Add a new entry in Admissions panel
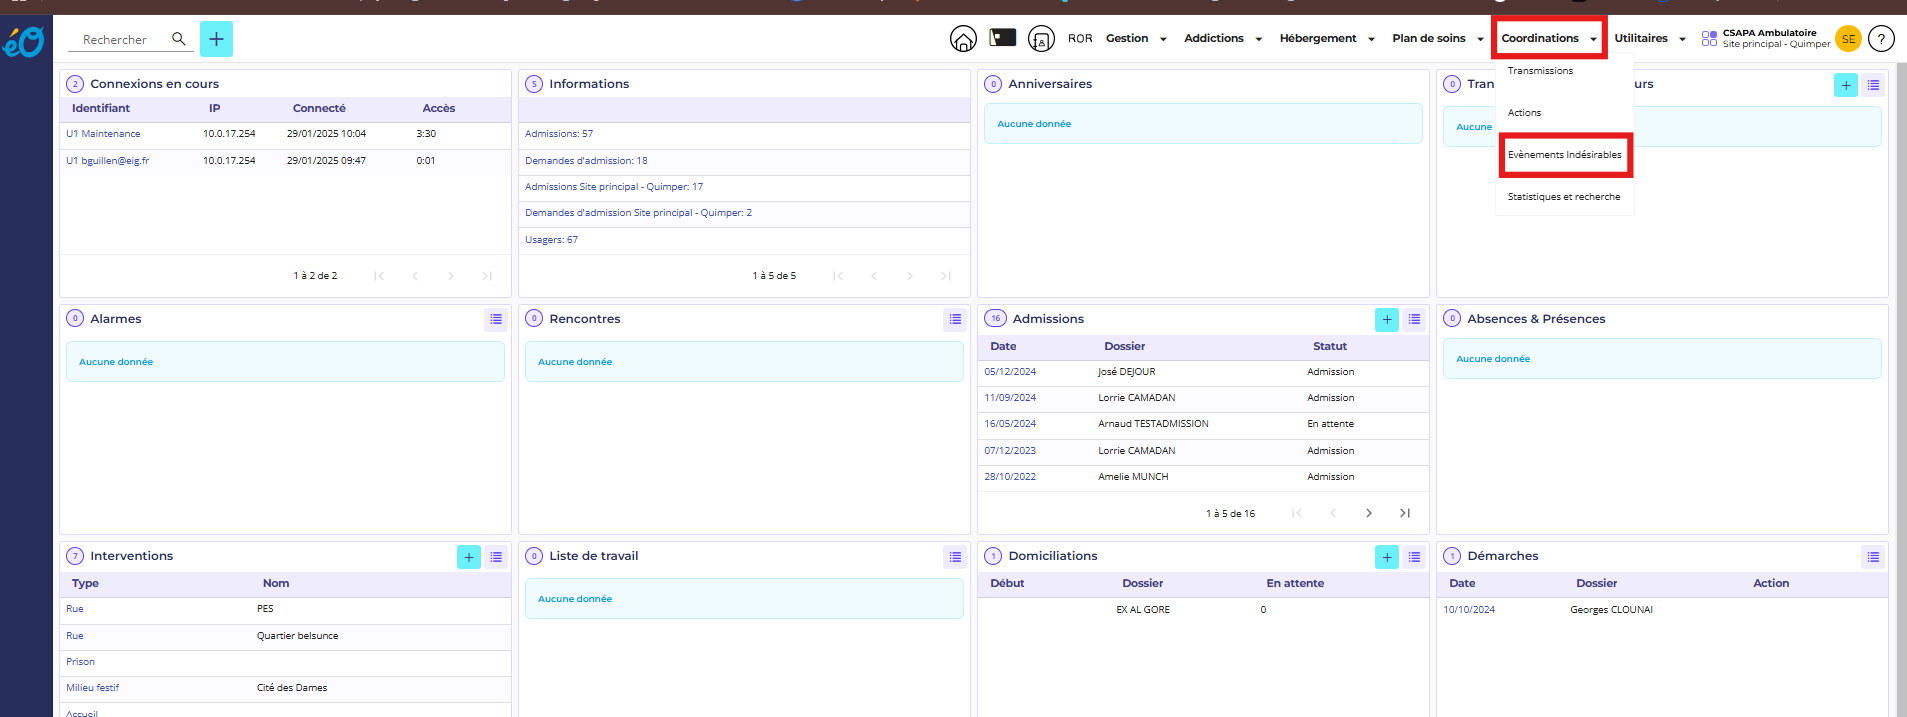This screenshot has width=1907, height=717. (x=1386, y=319)
